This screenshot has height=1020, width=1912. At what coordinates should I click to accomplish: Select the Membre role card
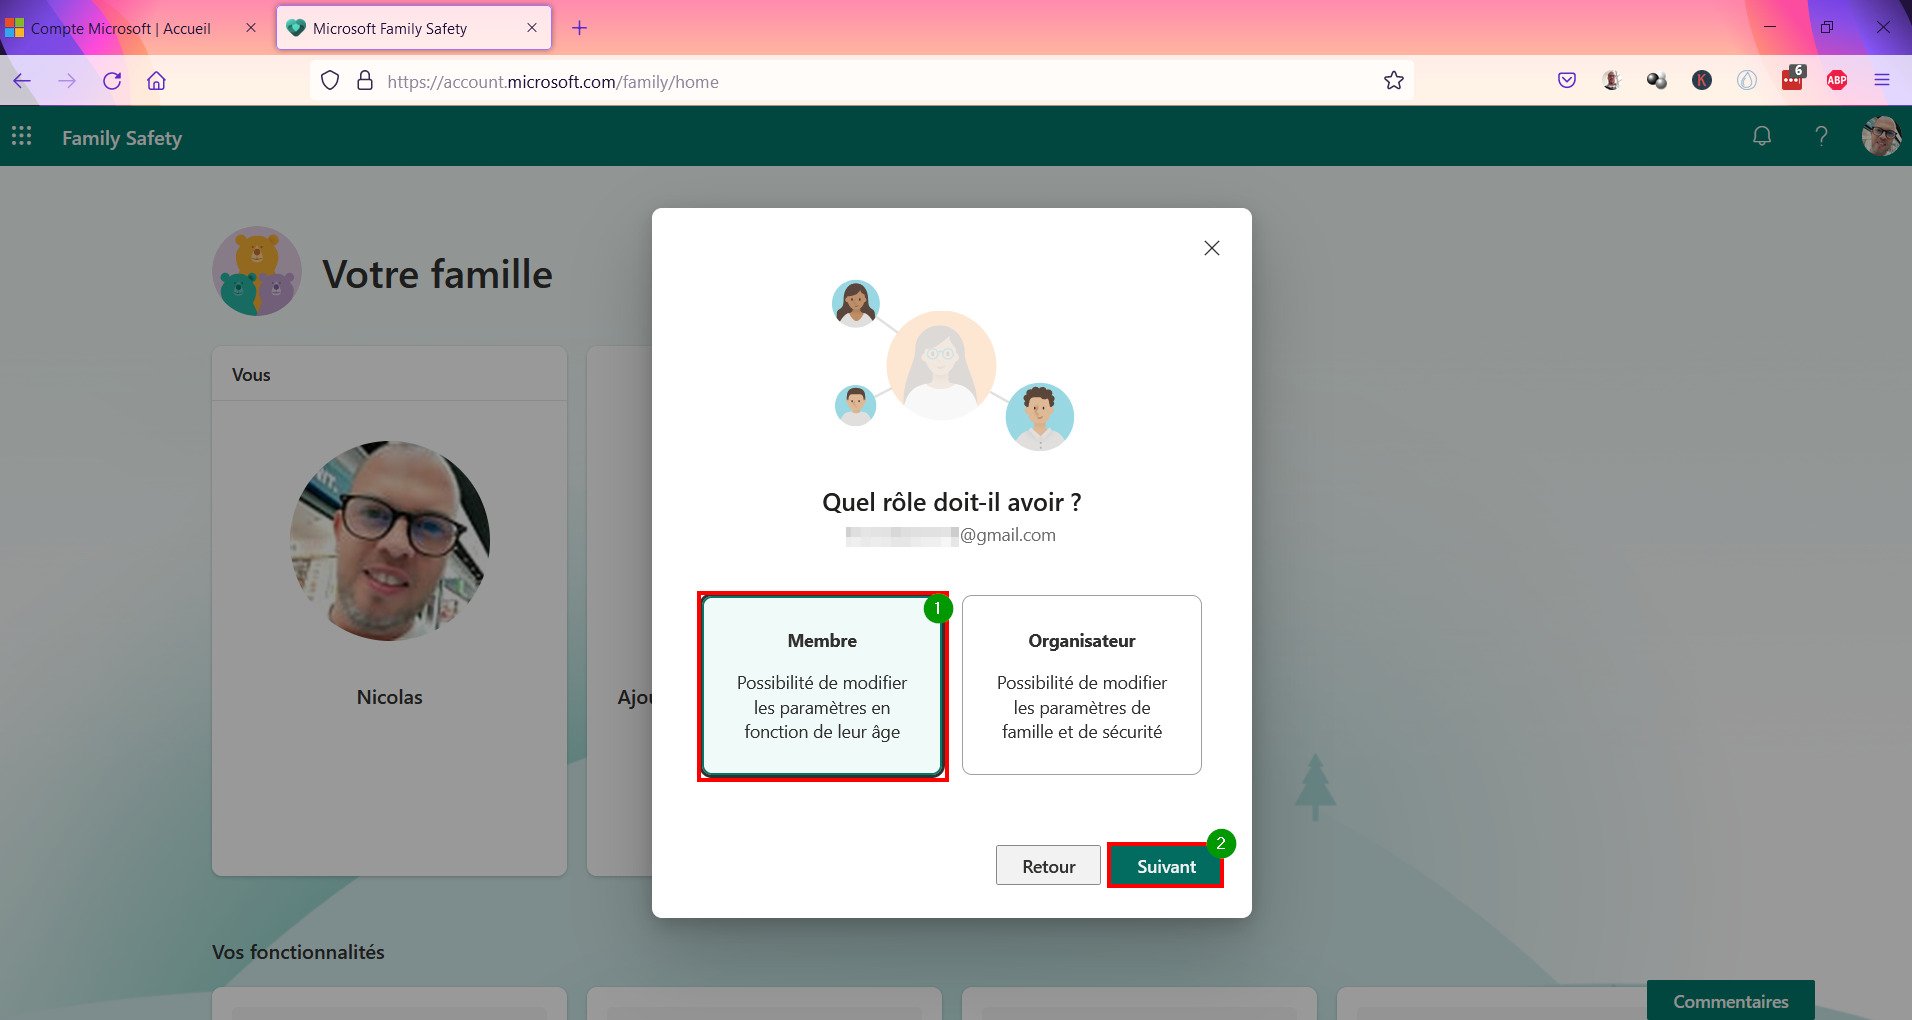point(822,685)
